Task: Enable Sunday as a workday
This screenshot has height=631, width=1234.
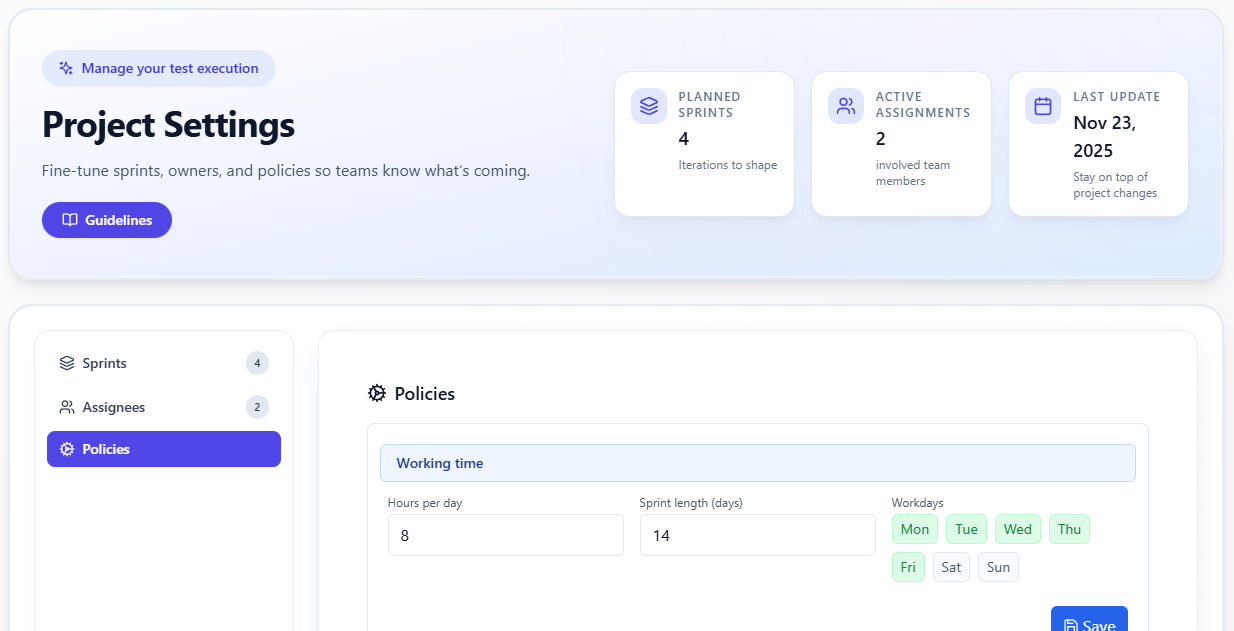Action: click(998, 566)
